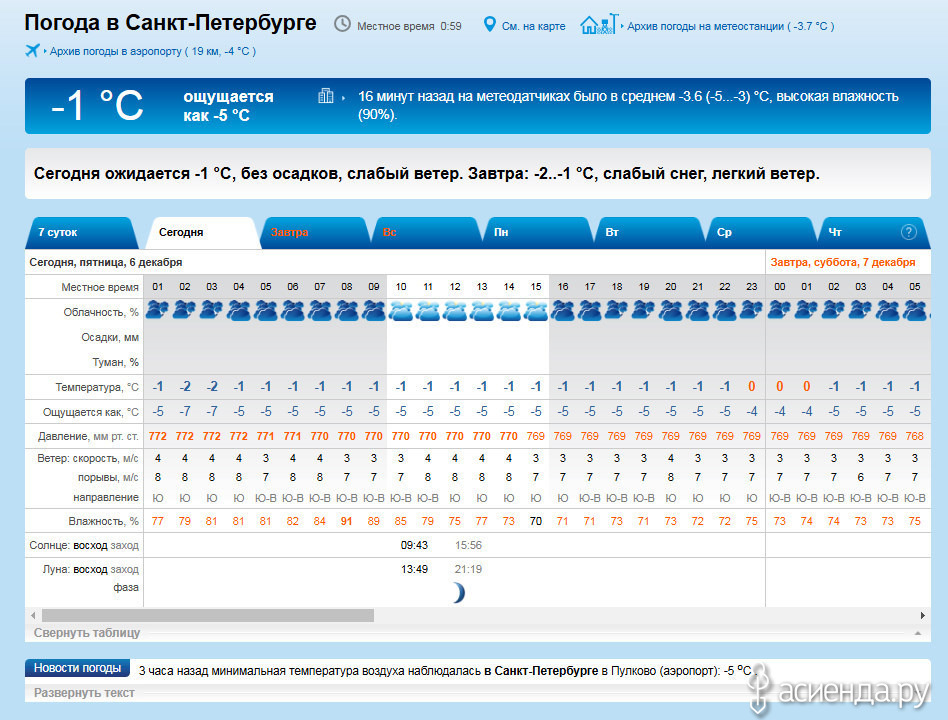Click the cloud icon for hour 07
This screenshot has width=948, height=720.
(x=320, y=311)
